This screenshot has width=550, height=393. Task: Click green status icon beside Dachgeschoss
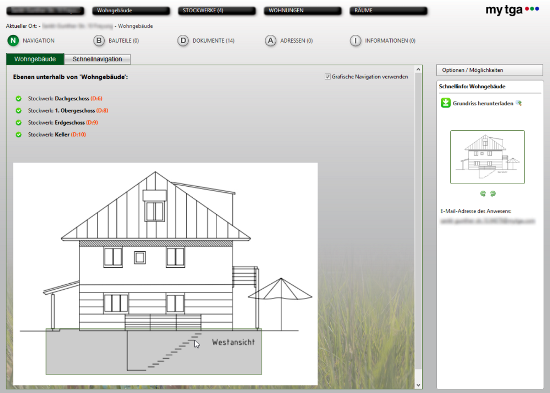click(x=19, y=99)
